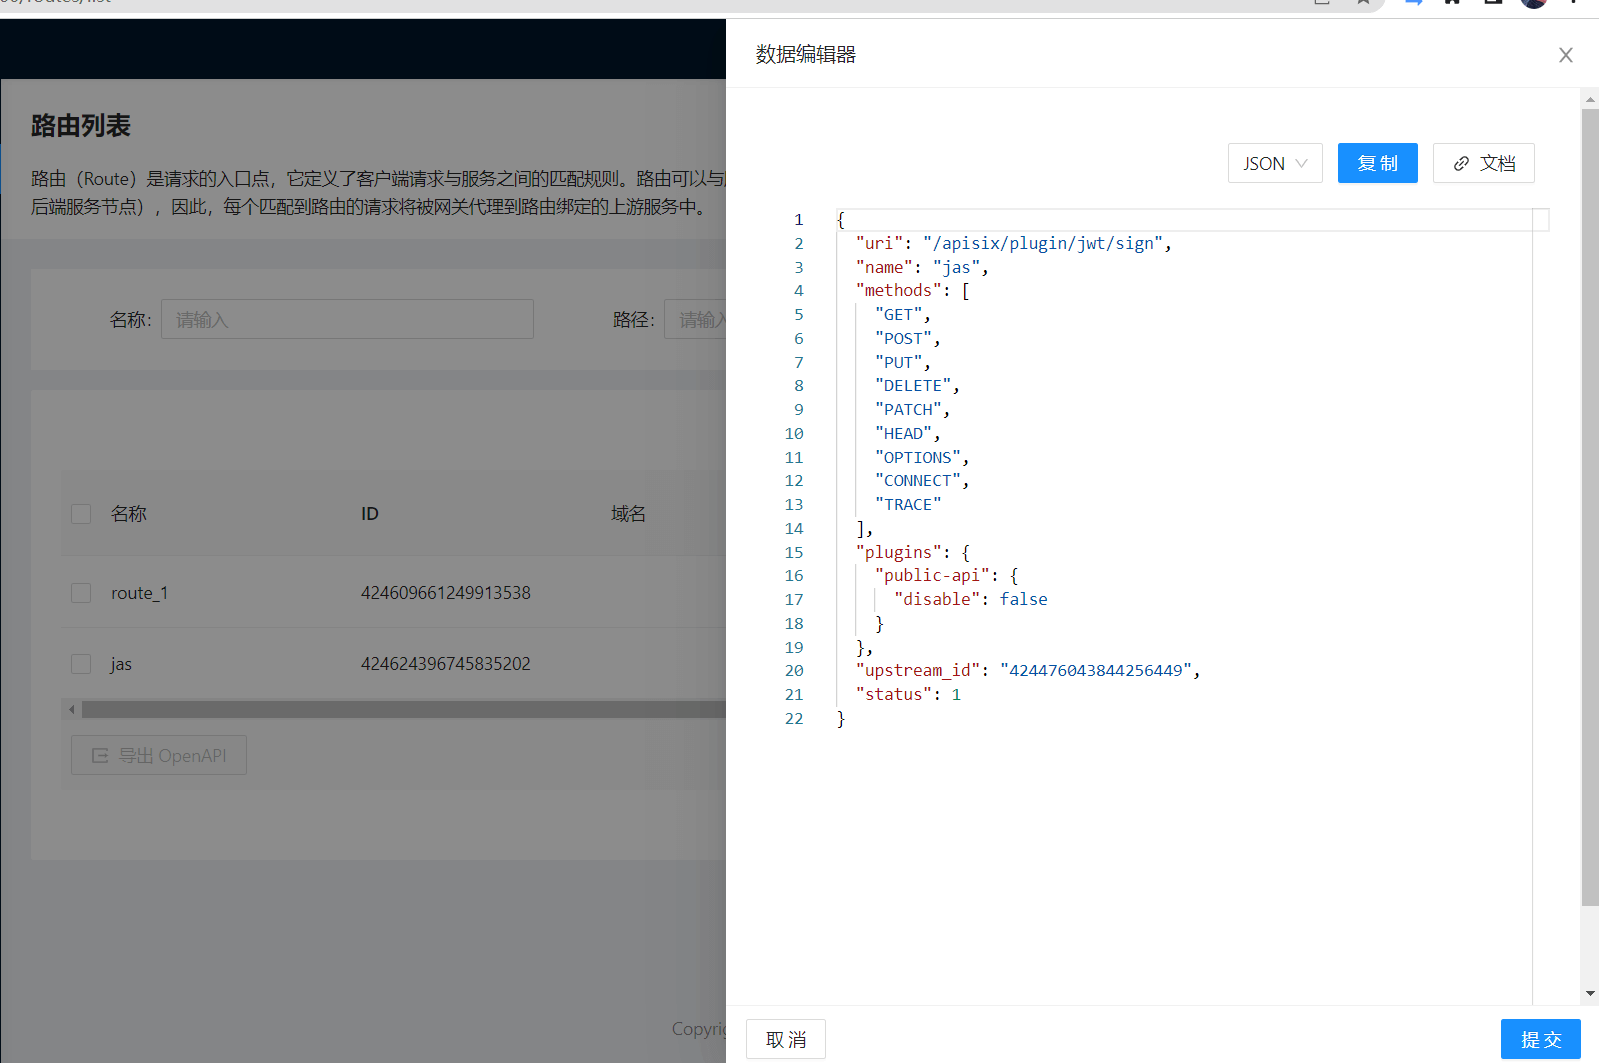This screenshot has width=1599, height=1063.
Task: Open the JSON format dropdown
Action: pos(1275,163)
